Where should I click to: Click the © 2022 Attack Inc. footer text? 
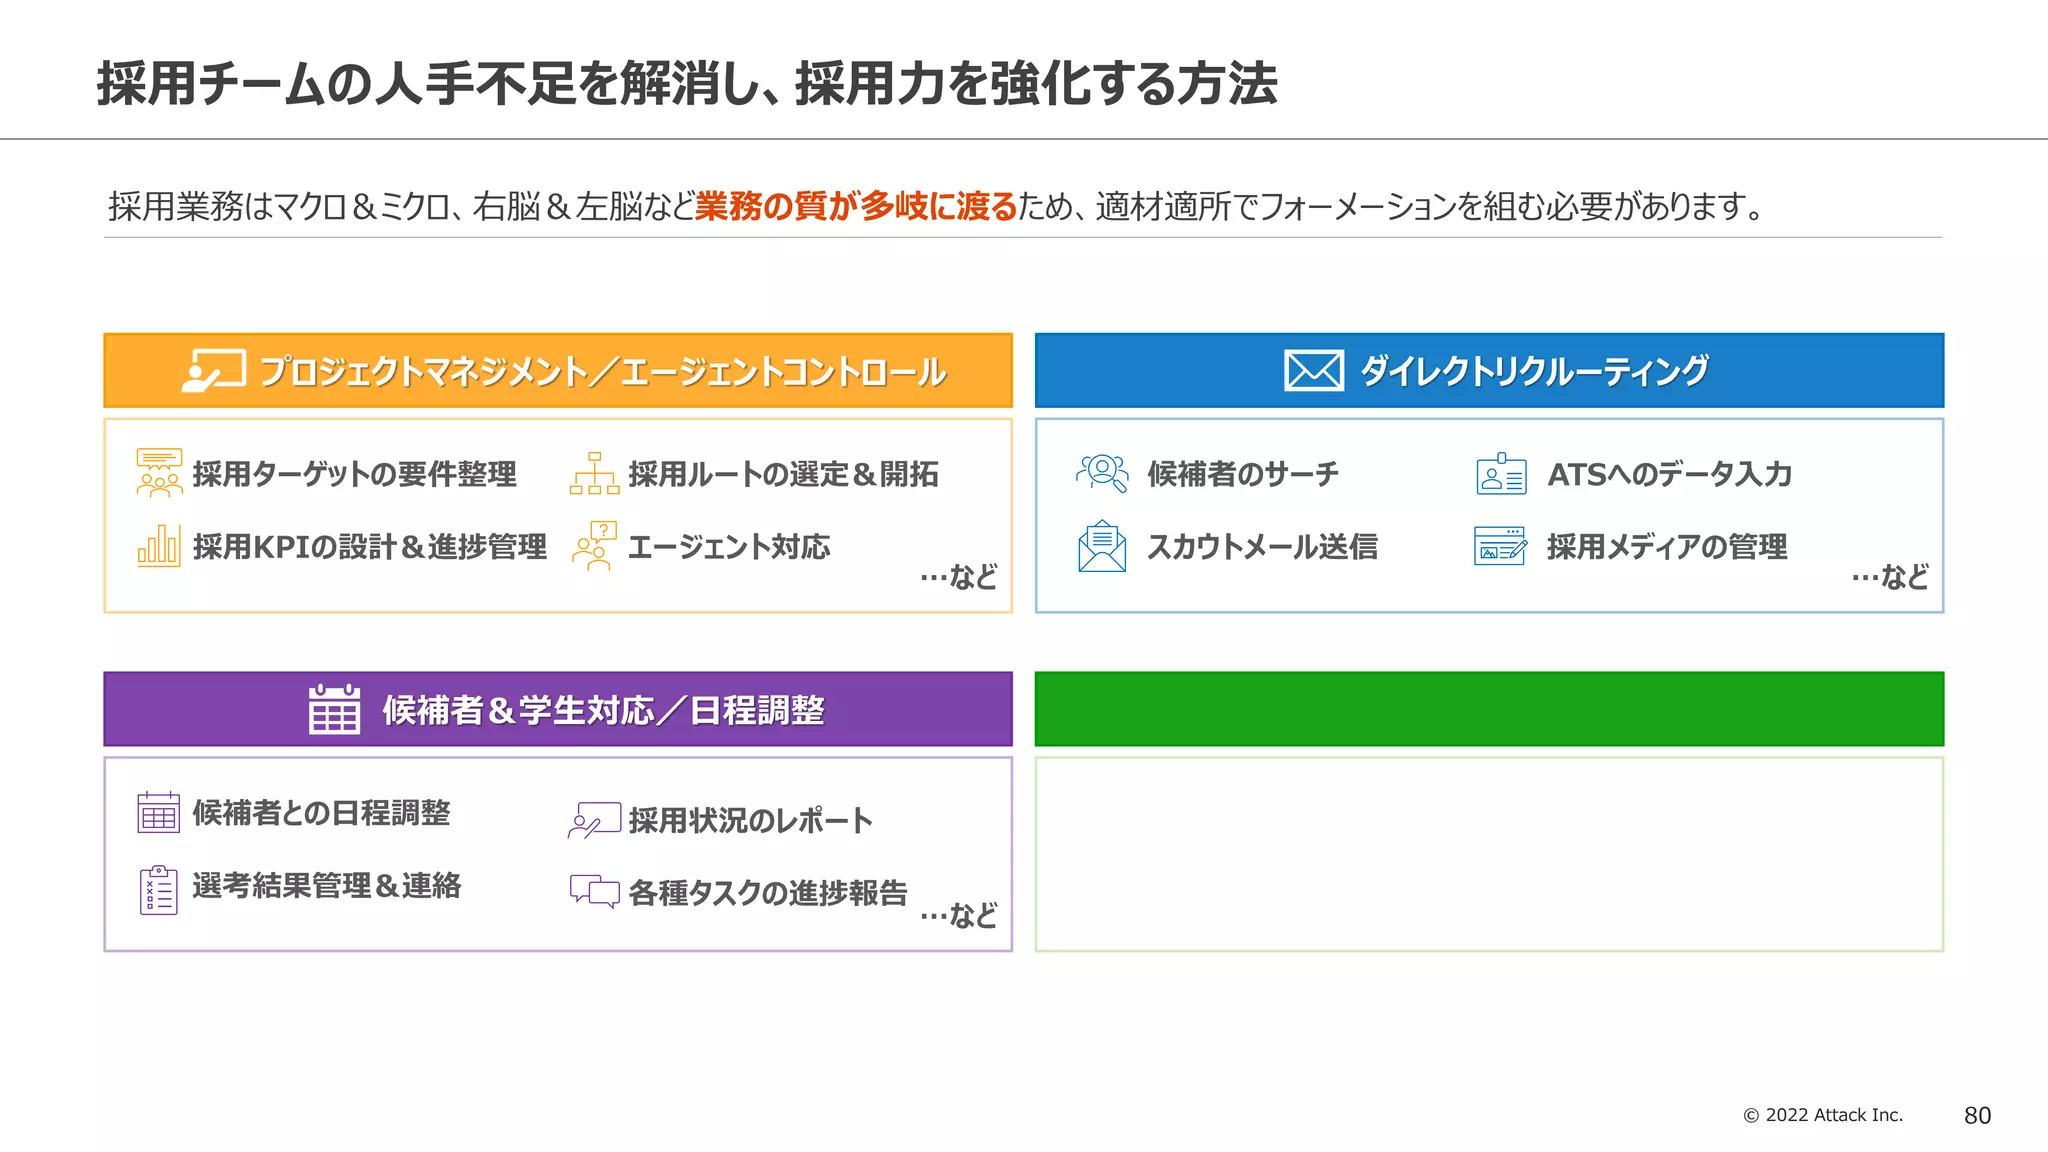(x=1823, y=1115)
